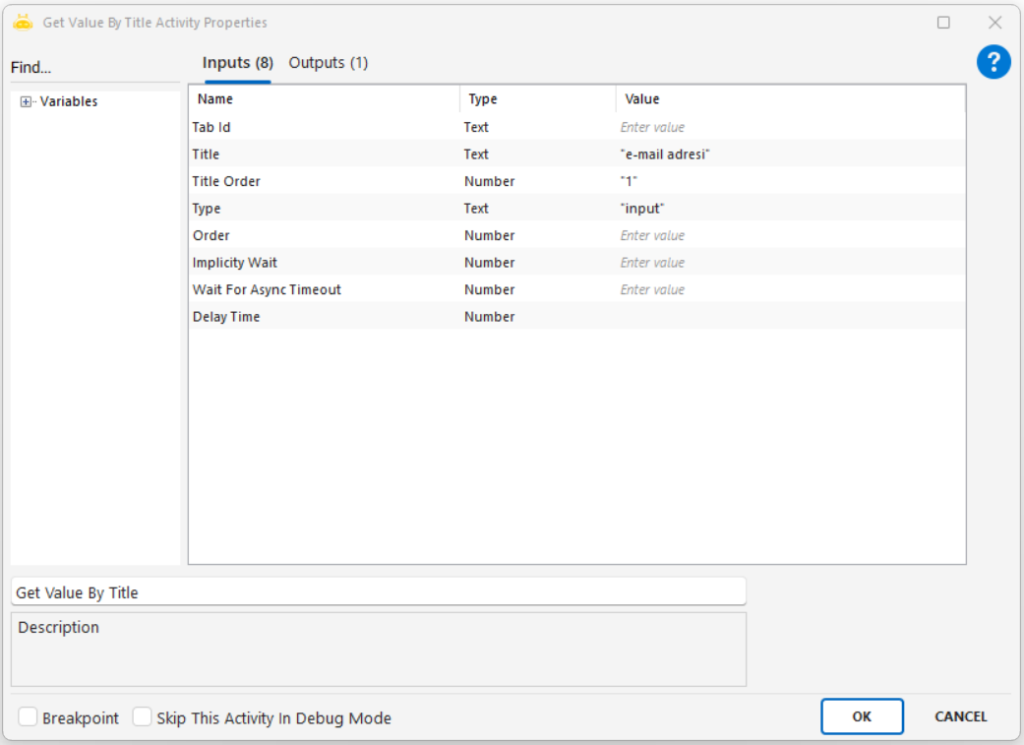The image size is (1024, 745).
Task: Click the Get Value By Title name field
Action: (x=378, y=592)
